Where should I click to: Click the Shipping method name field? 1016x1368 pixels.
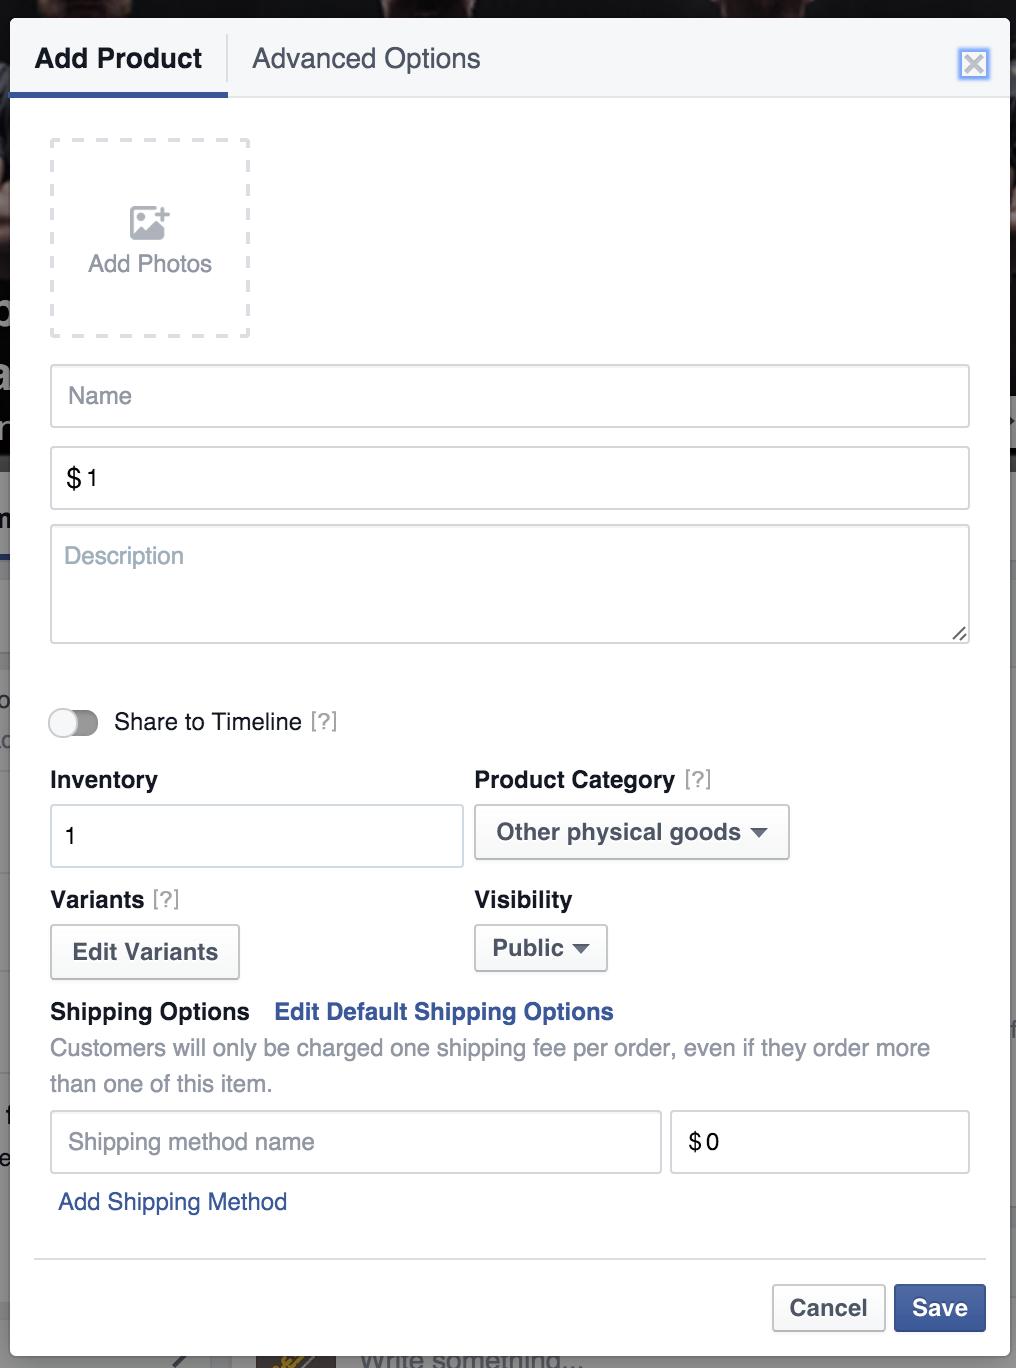(355, 1142)
